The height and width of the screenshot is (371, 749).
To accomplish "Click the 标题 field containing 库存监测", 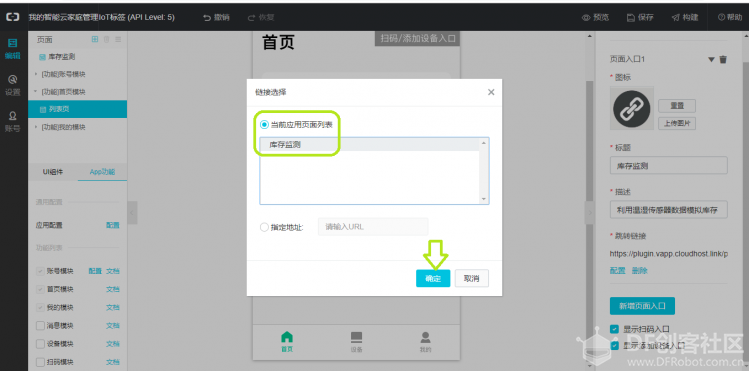I will pyautogui.click(x=669, y=166).
